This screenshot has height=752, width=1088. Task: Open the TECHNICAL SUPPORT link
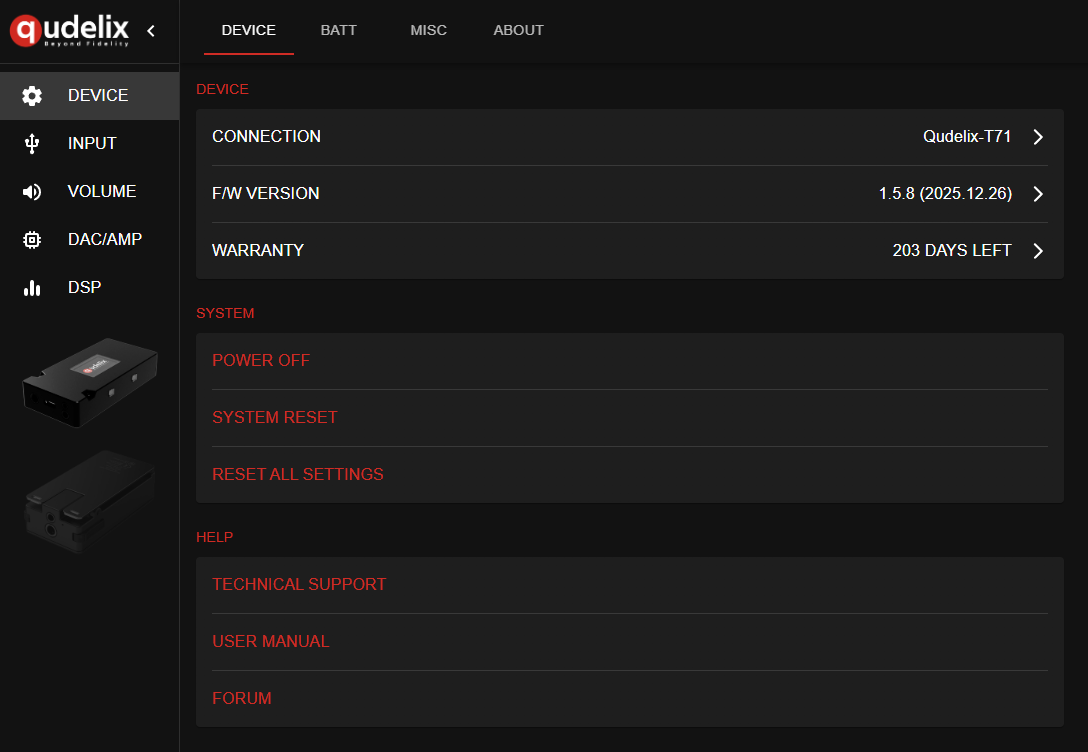[299, 584]
